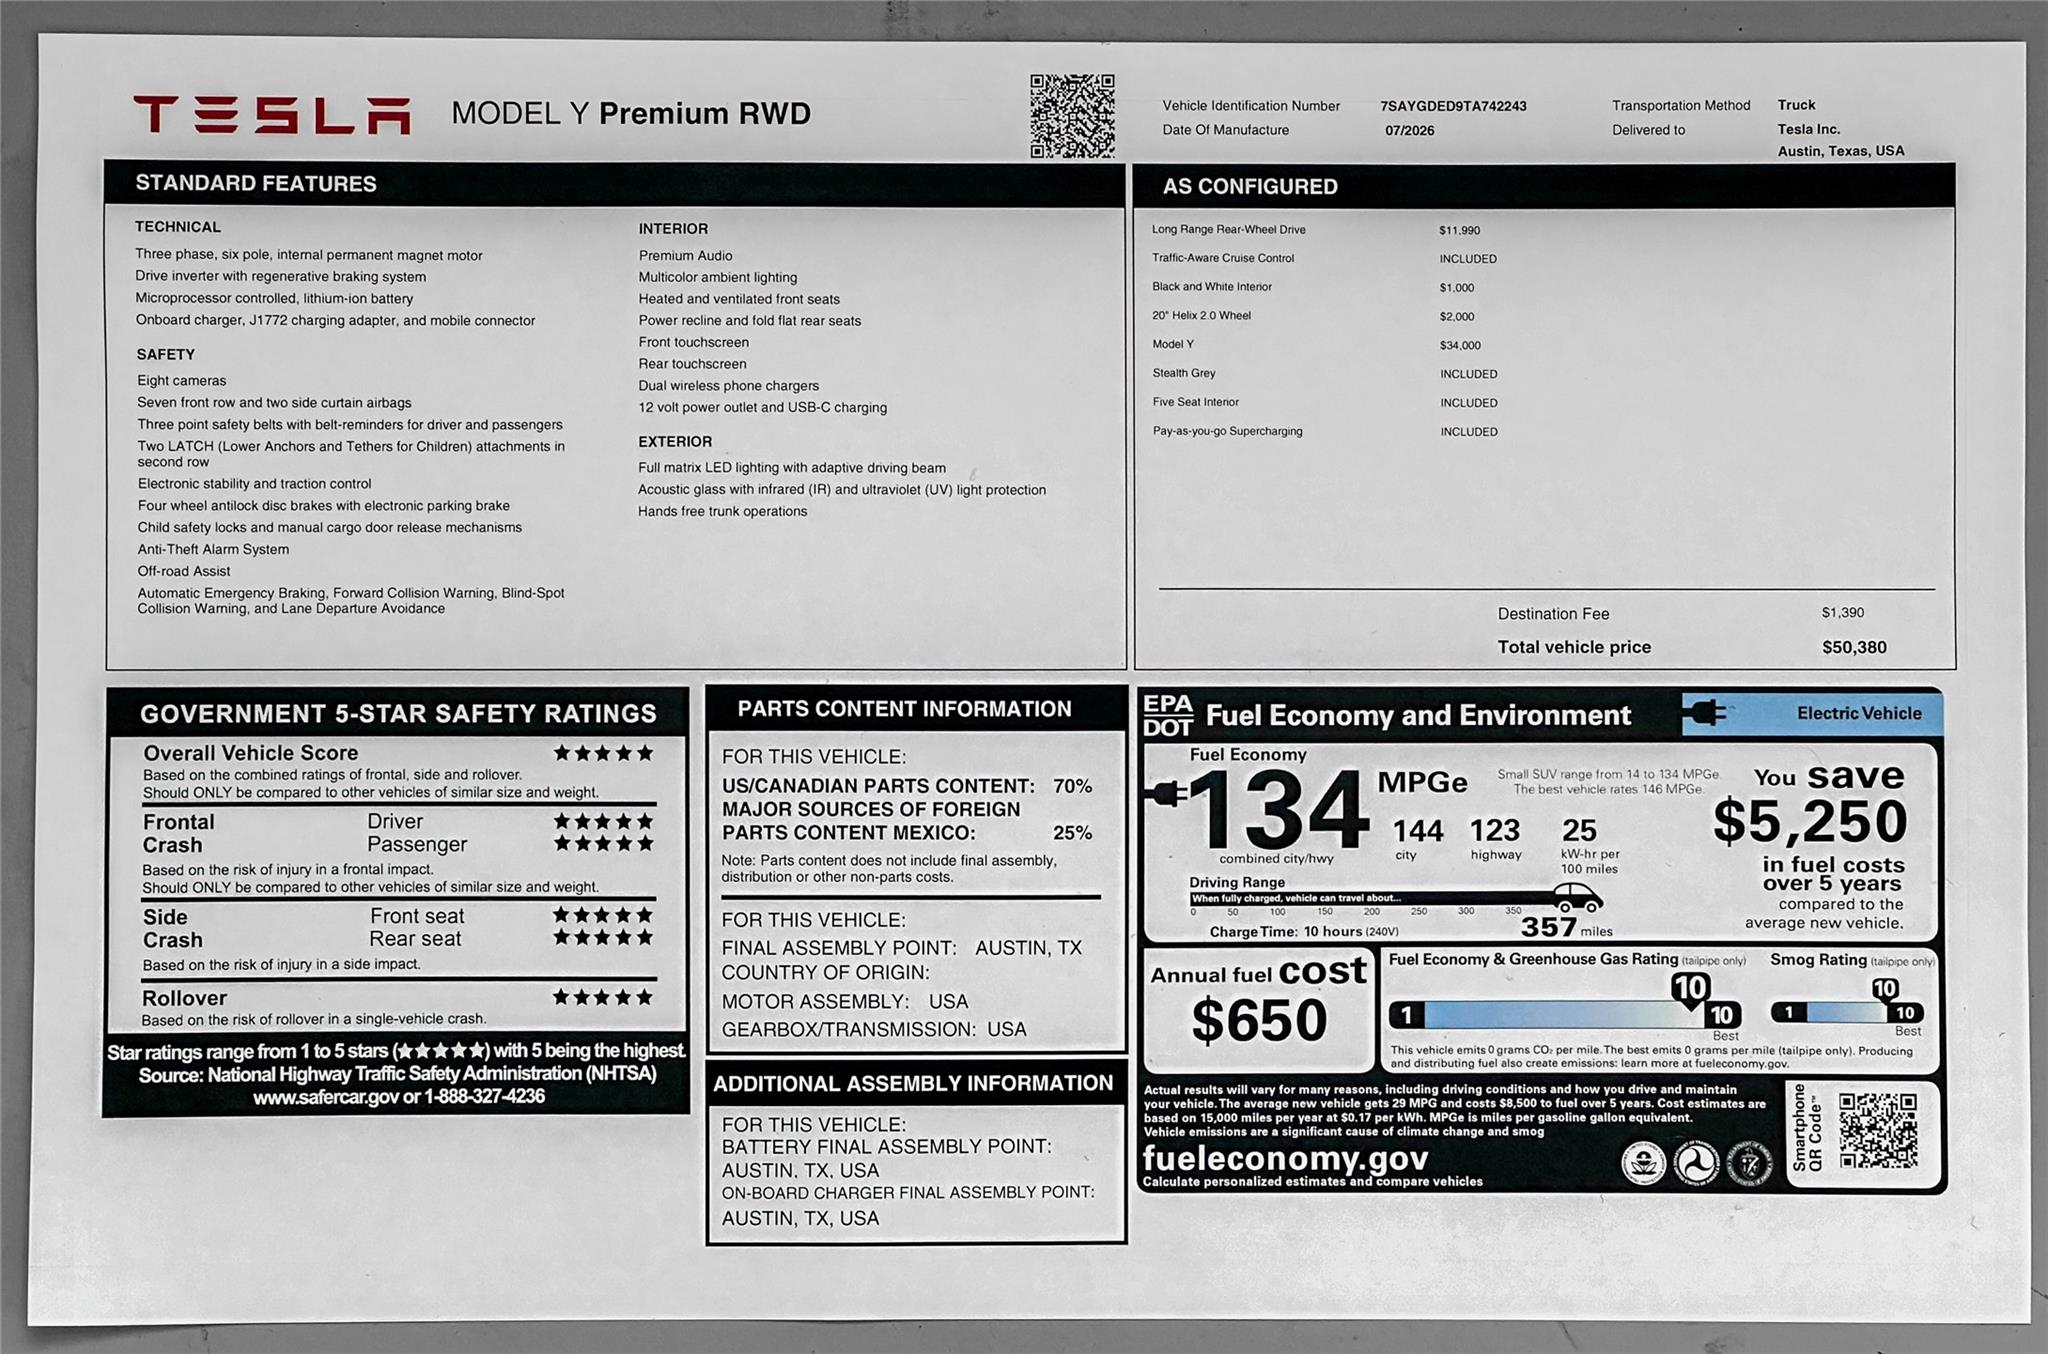Click the Hands free trunk operations feature

point(723,511)
